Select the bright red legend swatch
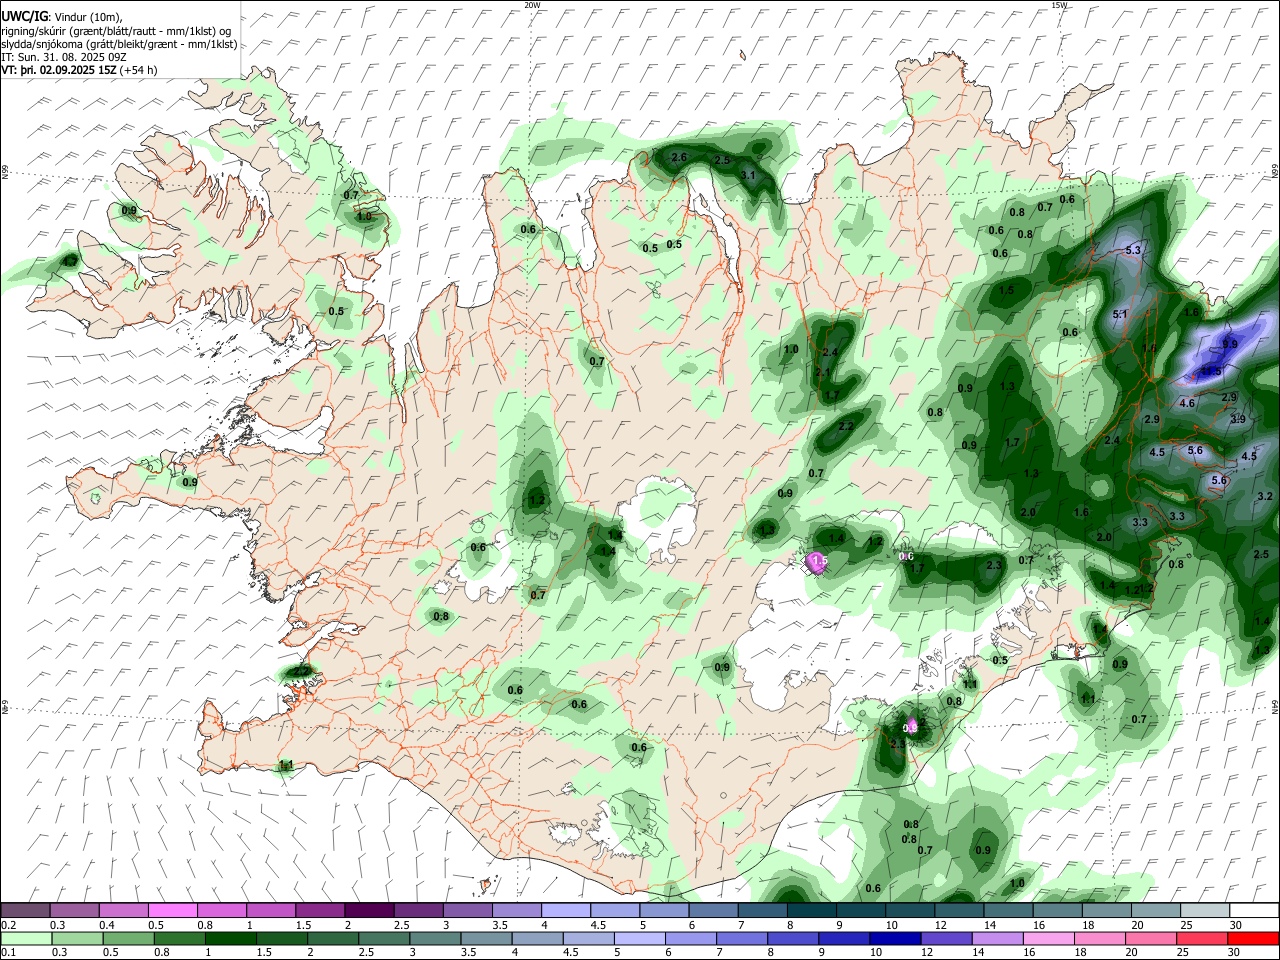Image resolution: width=1280 pixels, height=960 pixels. (1254, 938)
